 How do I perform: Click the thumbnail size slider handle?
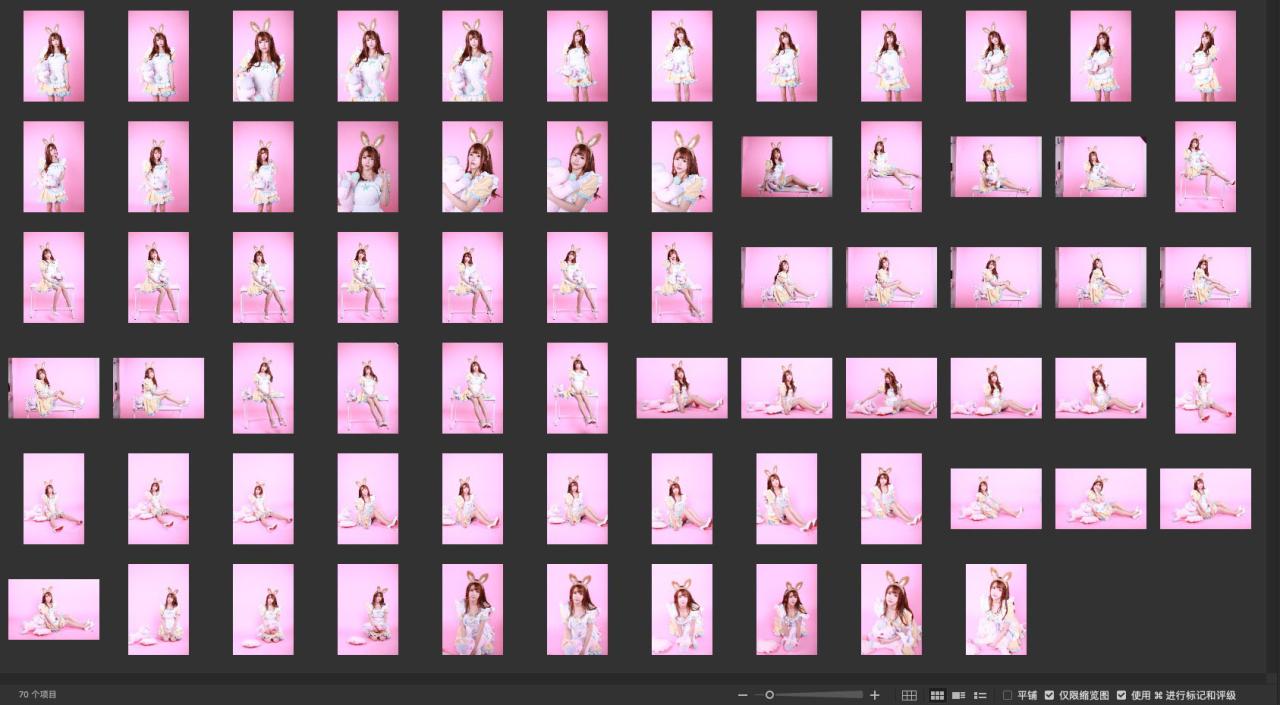769,695
